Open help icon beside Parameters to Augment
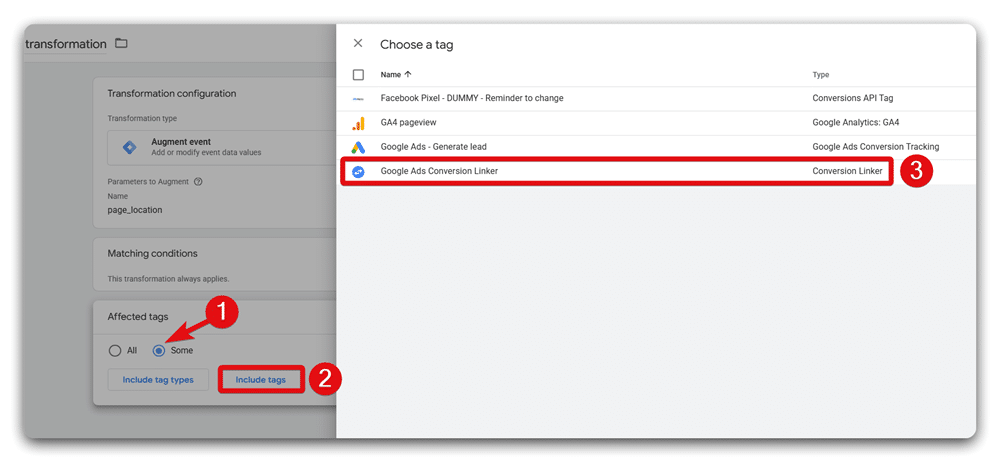 tap(198, 182)
